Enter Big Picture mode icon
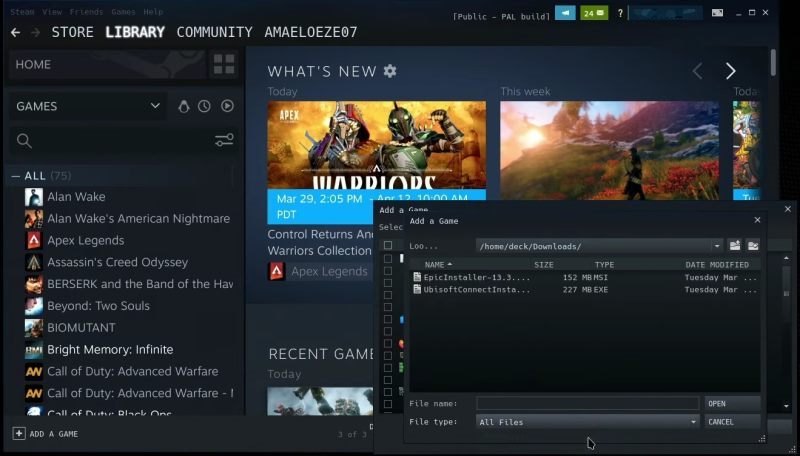This screenshot has width=800, height=456. tap(717, 13)
